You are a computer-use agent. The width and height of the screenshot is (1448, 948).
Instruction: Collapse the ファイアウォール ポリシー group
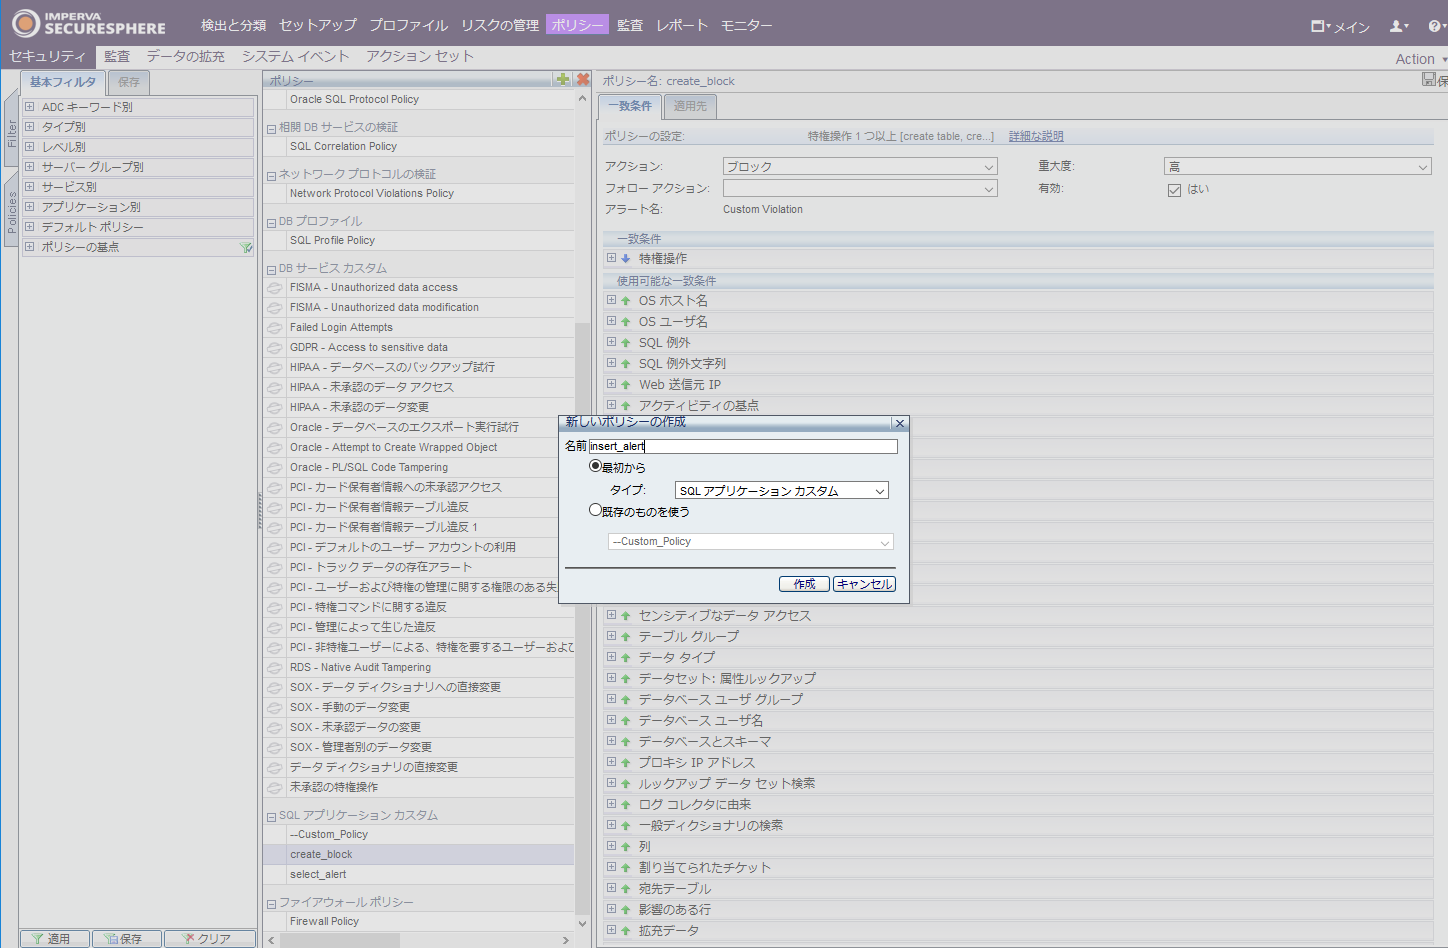(271, 903)
